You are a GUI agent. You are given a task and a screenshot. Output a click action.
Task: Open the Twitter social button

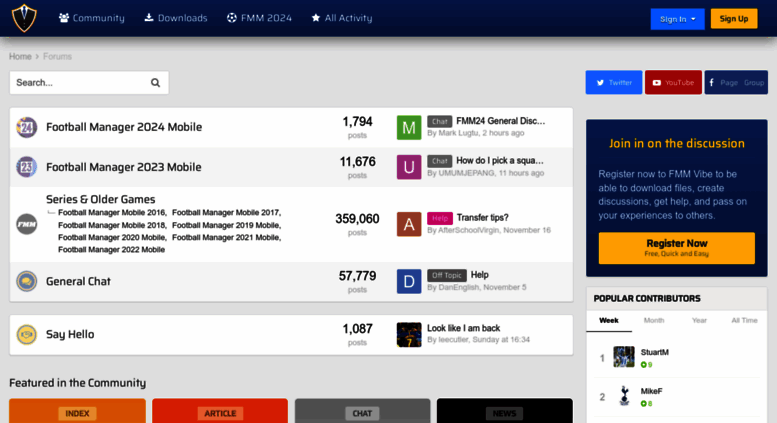[613, 83]
